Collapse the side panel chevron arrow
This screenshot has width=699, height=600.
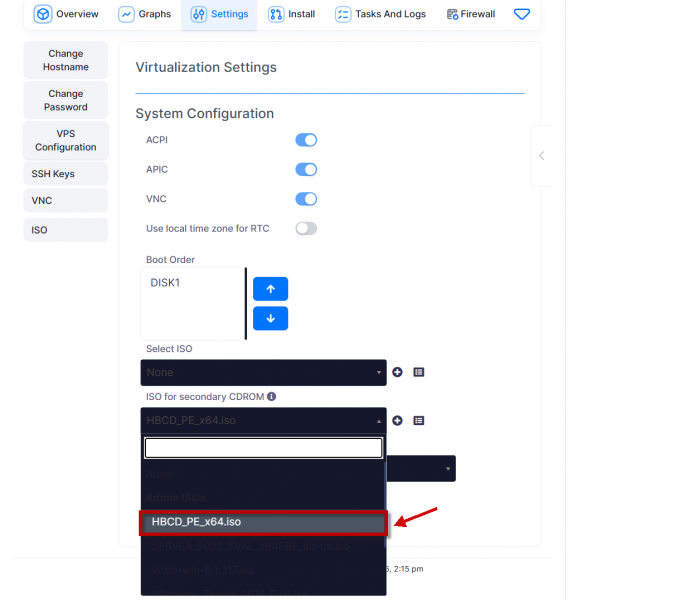pyautogui.click(x=541, y=156)
